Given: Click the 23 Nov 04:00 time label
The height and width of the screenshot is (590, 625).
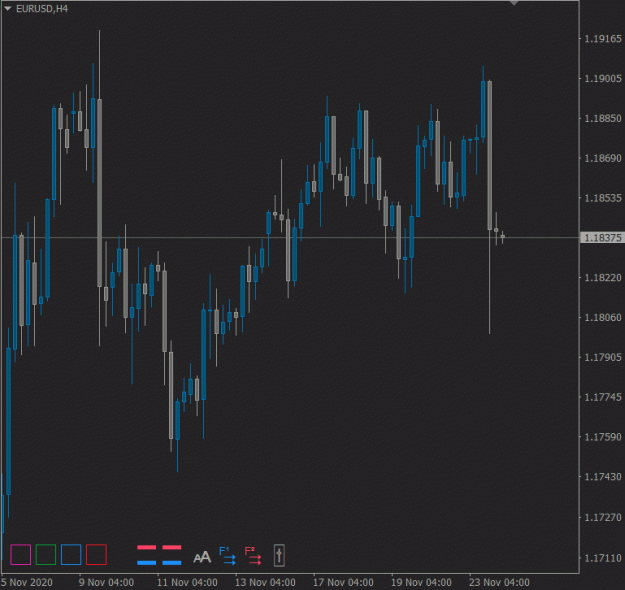Looking at the screenshot, I should click(499, 582).
